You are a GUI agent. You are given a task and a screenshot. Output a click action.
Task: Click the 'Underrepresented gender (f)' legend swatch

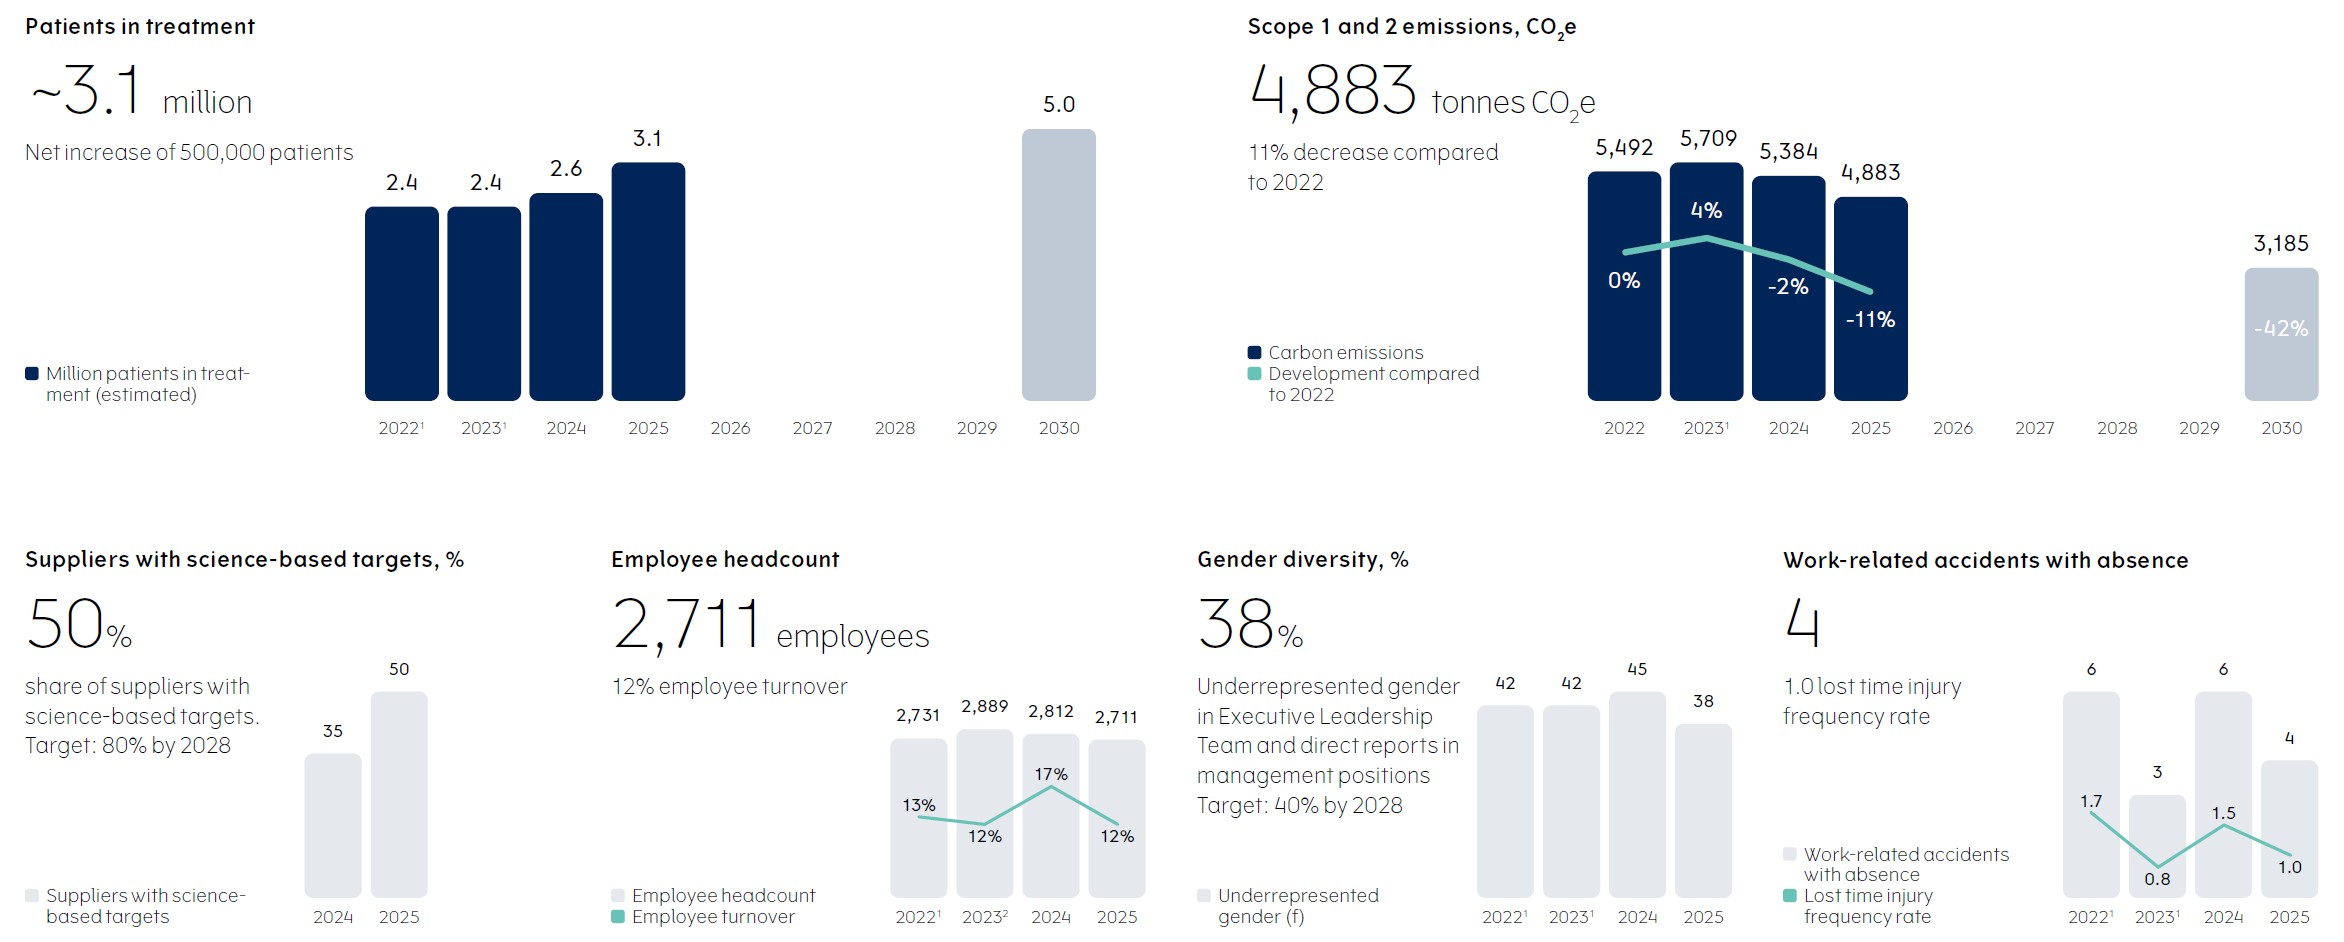1204,896
